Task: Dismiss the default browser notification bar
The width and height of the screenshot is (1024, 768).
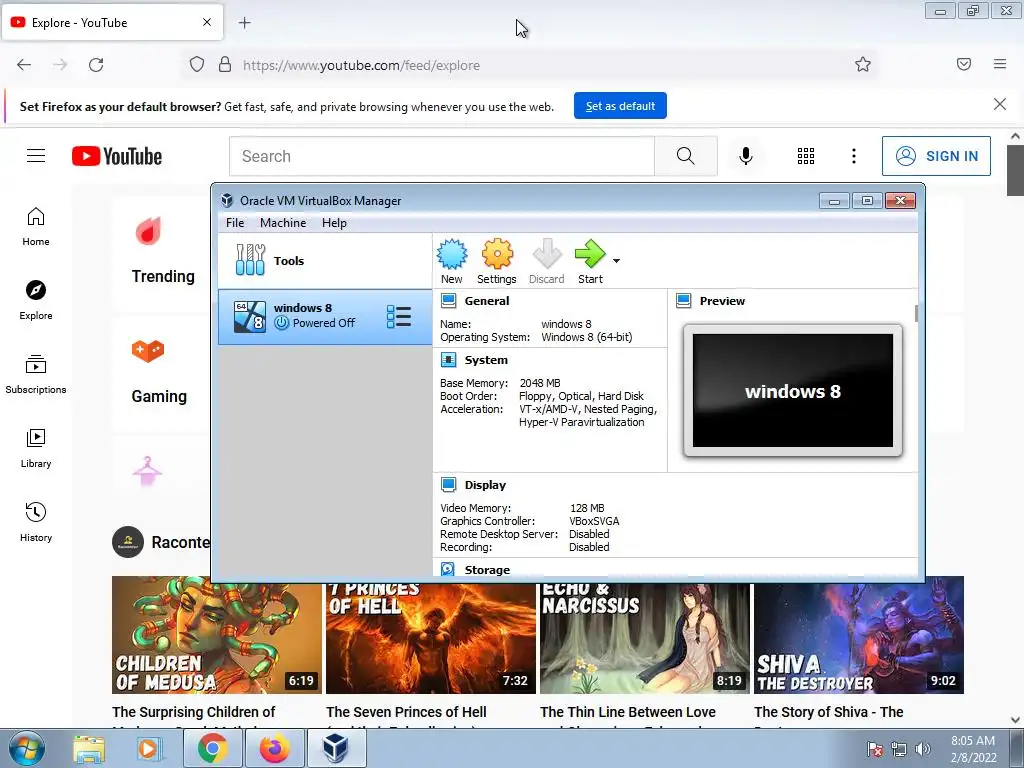Action: (x=1000, y=104)
